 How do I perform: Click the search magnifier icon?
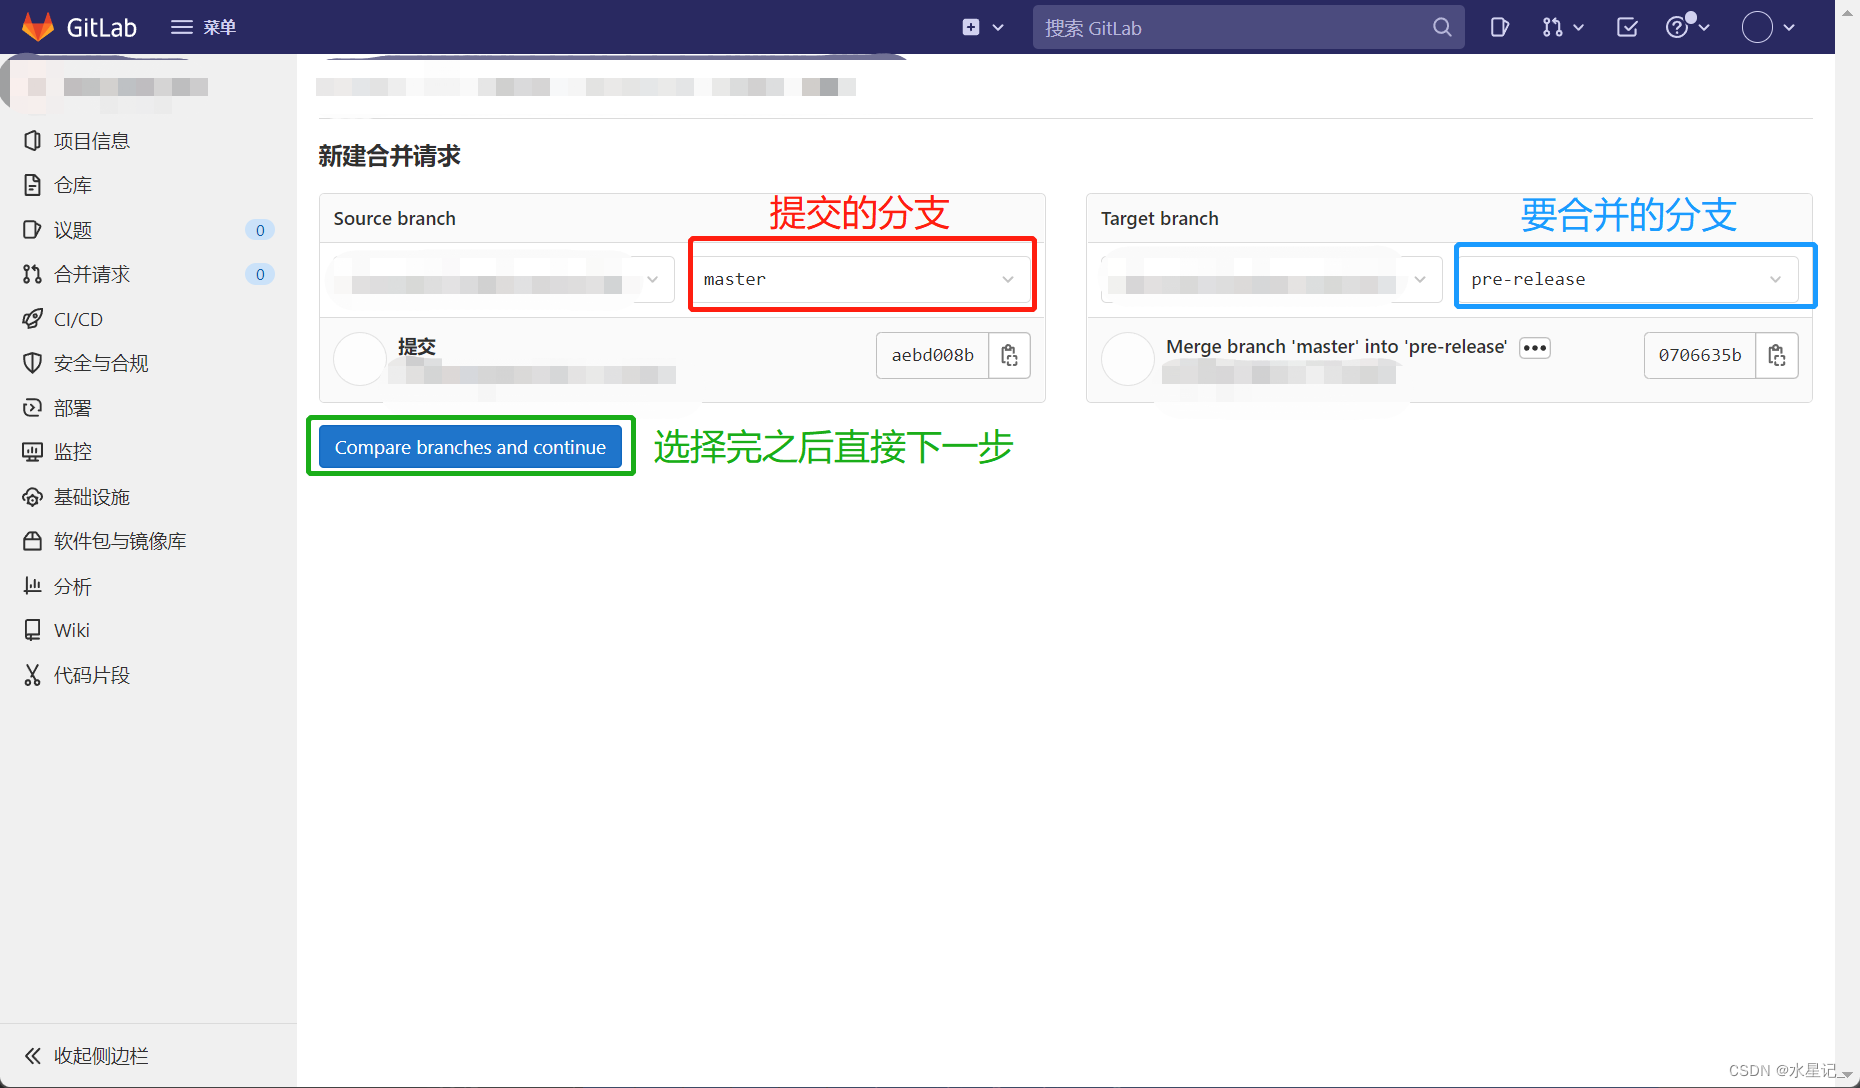(x=1441, y=28)
